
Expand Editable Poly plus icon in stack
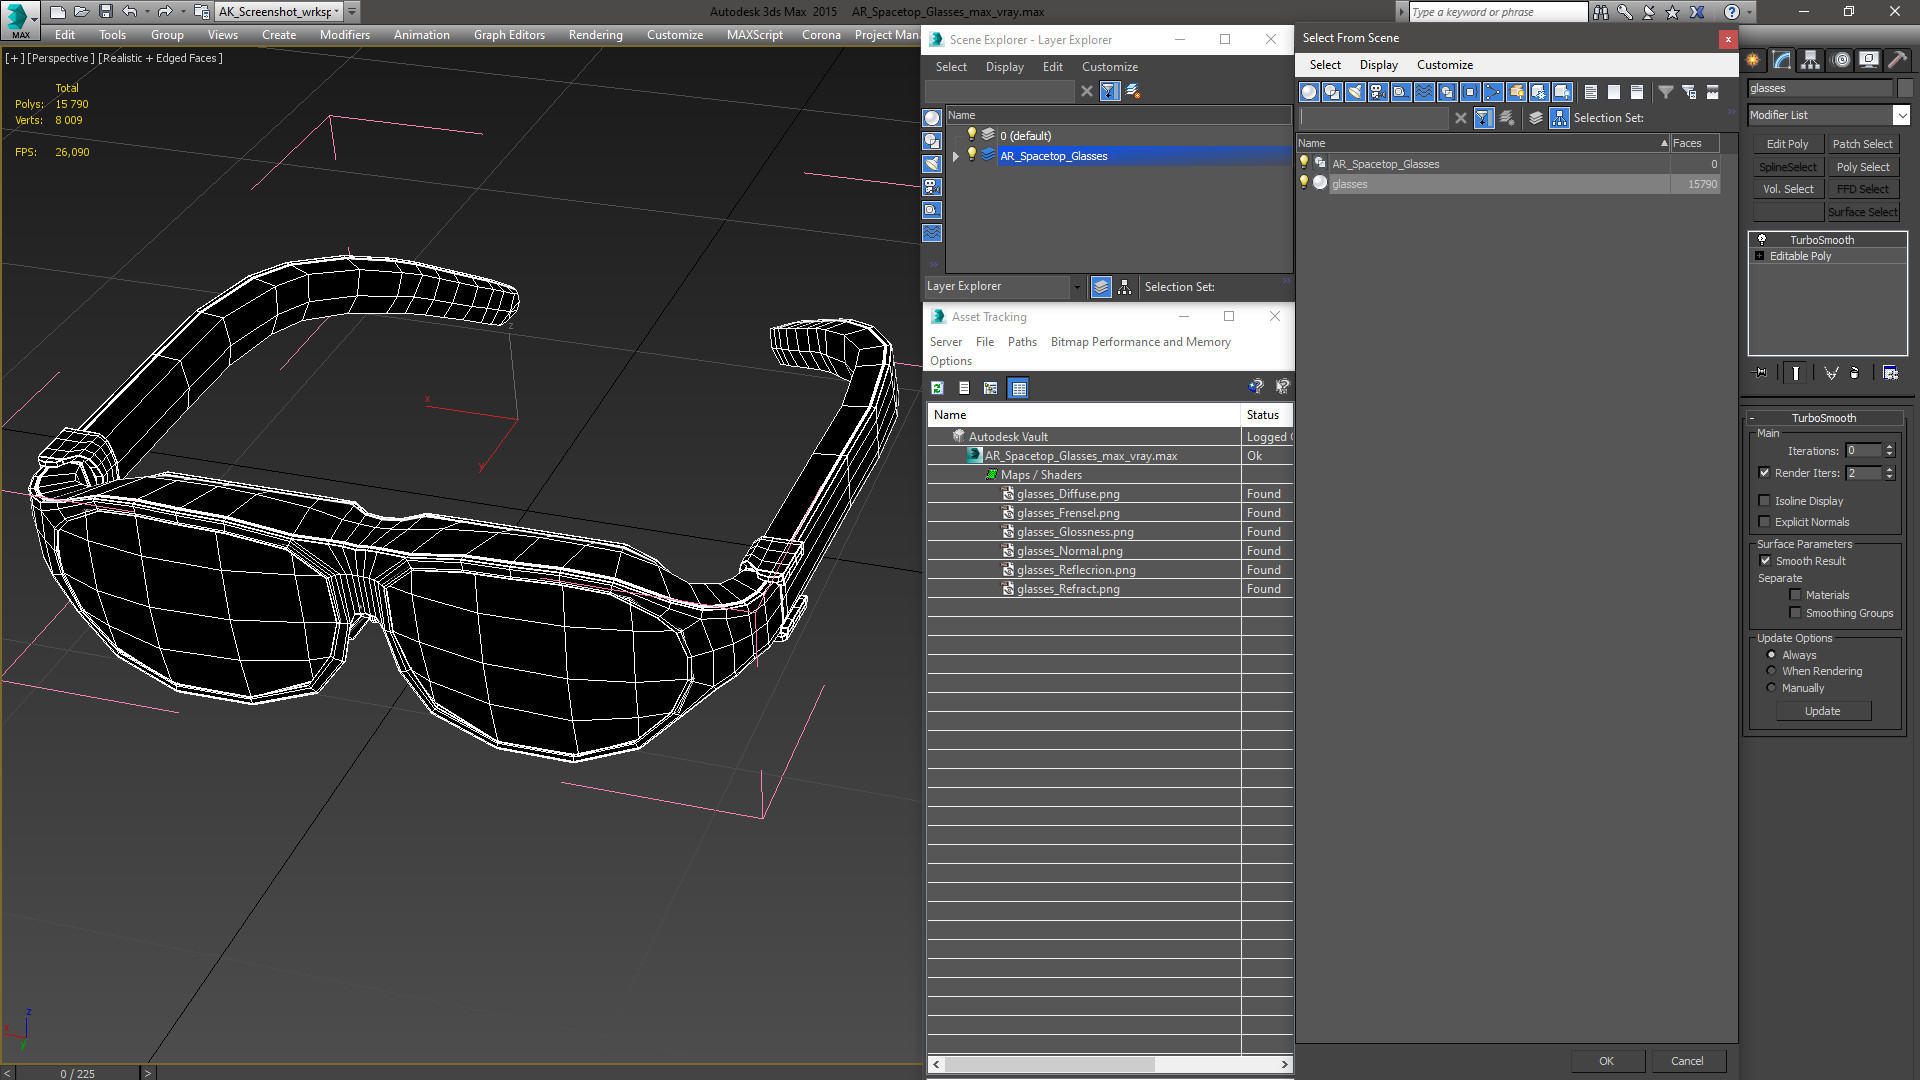coord(1760,256)
